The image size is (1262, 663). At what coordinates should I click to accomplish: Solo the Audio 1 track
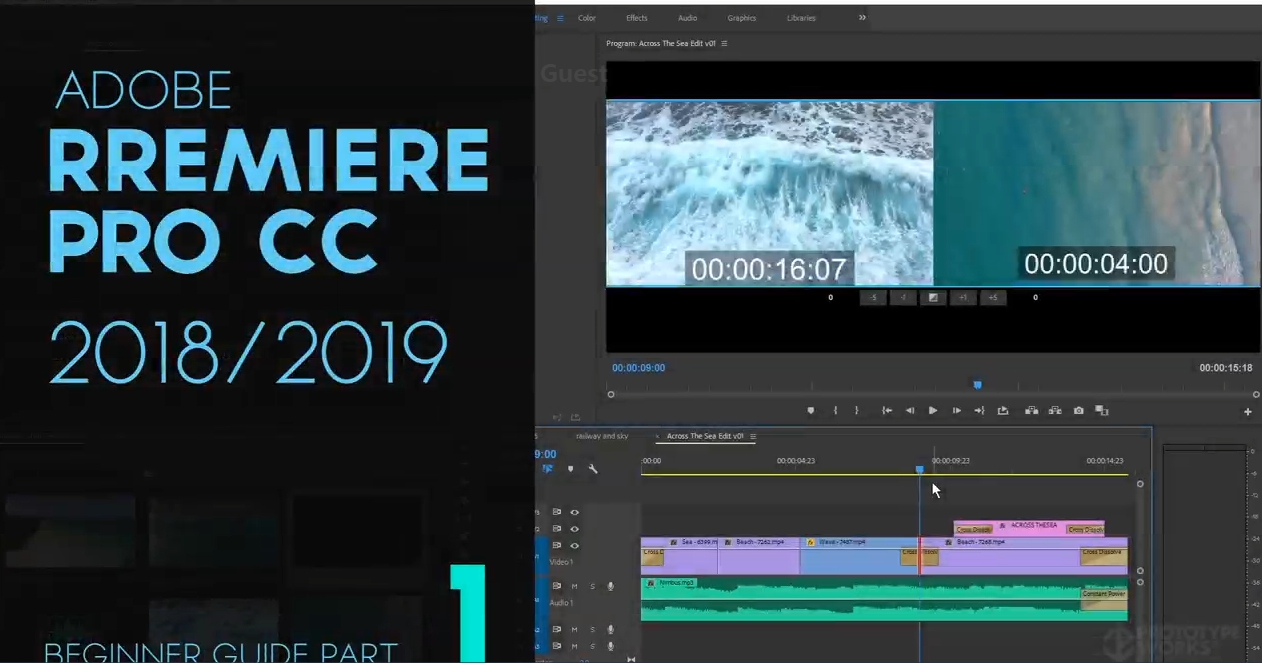592,586
